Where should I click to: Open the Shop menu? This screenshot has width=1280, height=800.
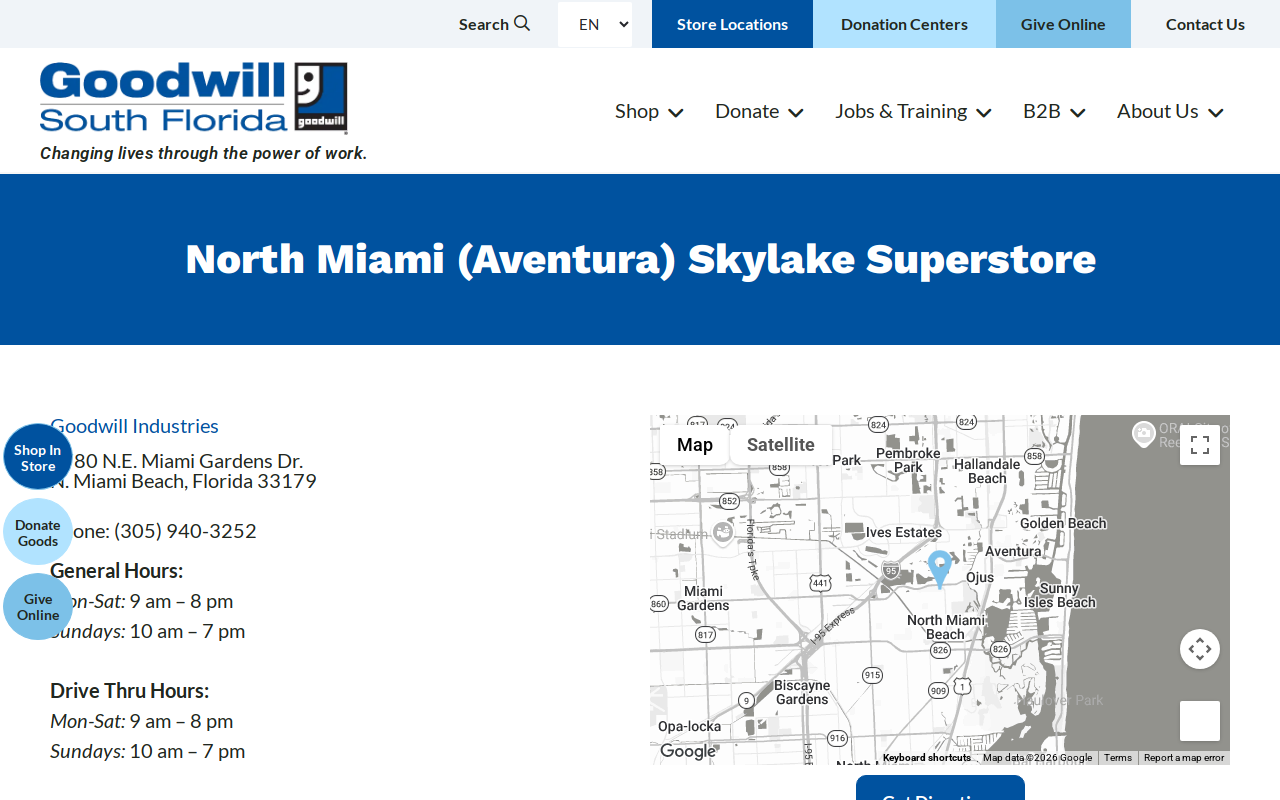637,111
